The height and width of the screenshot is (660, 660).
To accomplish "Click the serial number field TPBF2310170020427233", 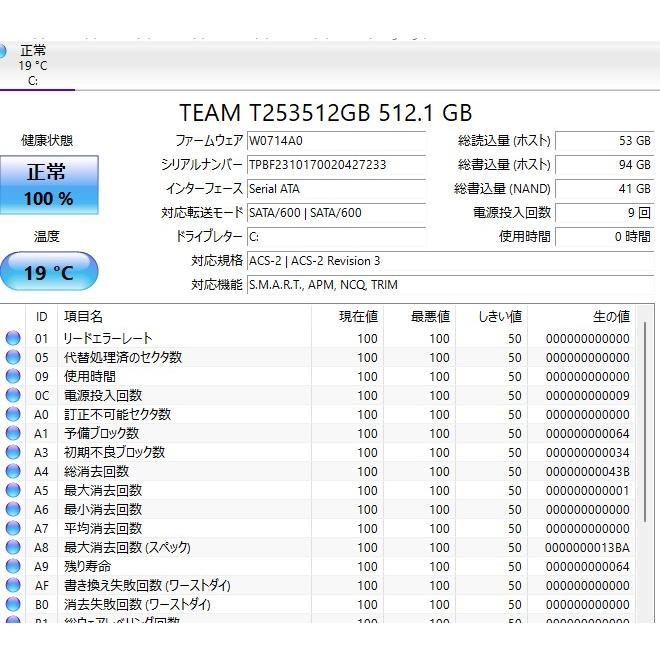I will pos(336,165).
